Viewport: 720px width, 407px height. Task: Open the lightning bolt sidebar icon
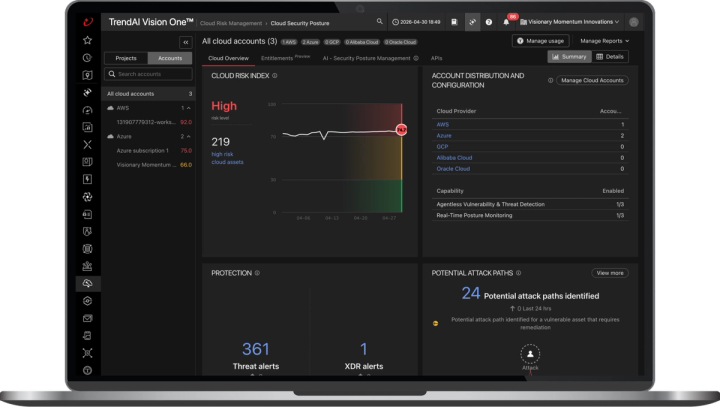tap(87, 179)
